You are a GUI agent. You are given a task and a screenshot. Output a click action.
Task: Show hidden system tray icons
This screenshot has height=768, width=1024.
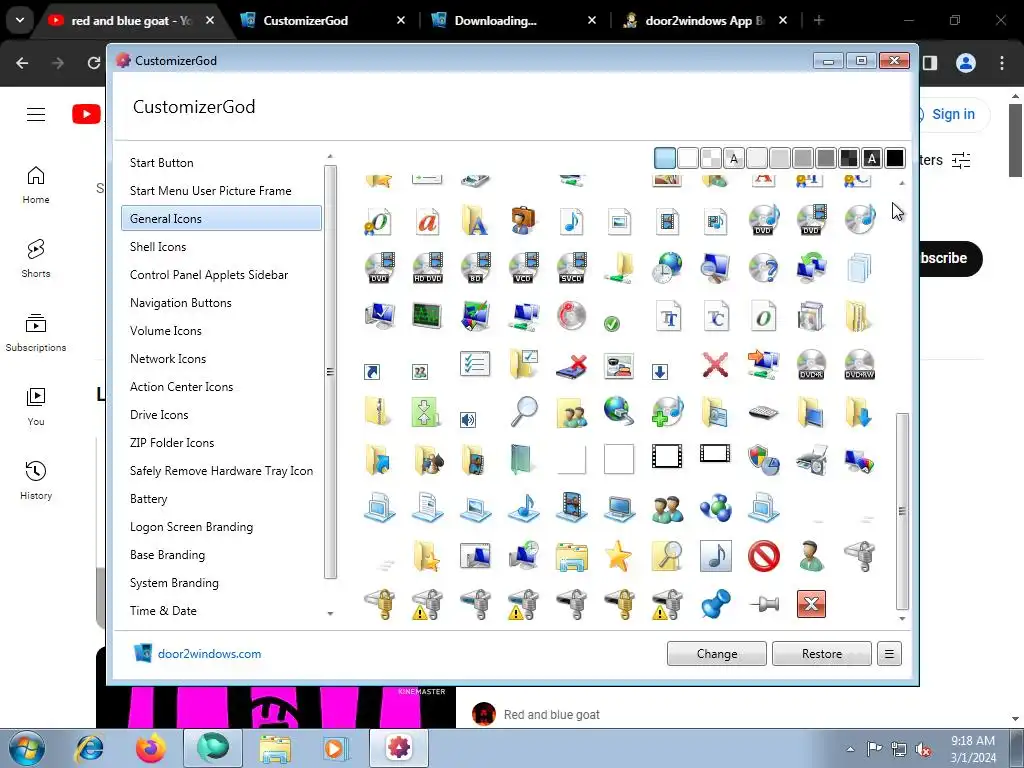pos(850,749)
